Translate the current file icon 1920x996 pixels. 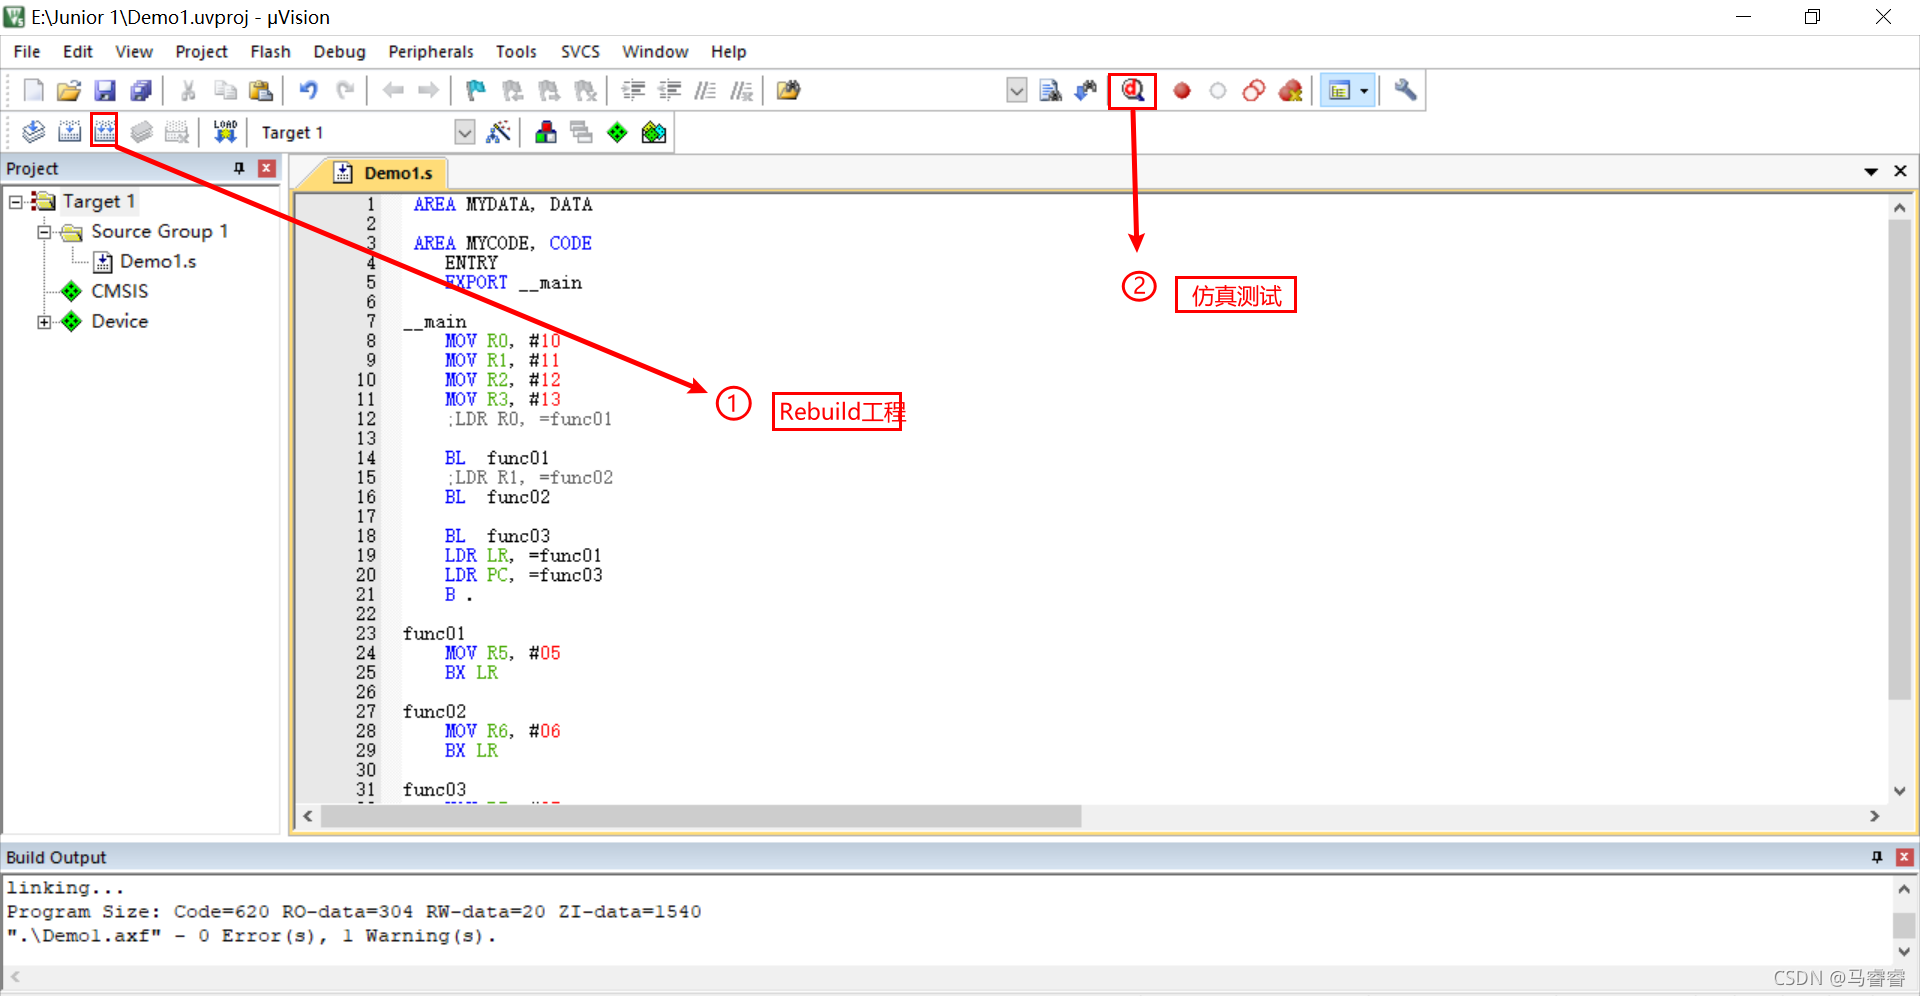tap(33, 132)
